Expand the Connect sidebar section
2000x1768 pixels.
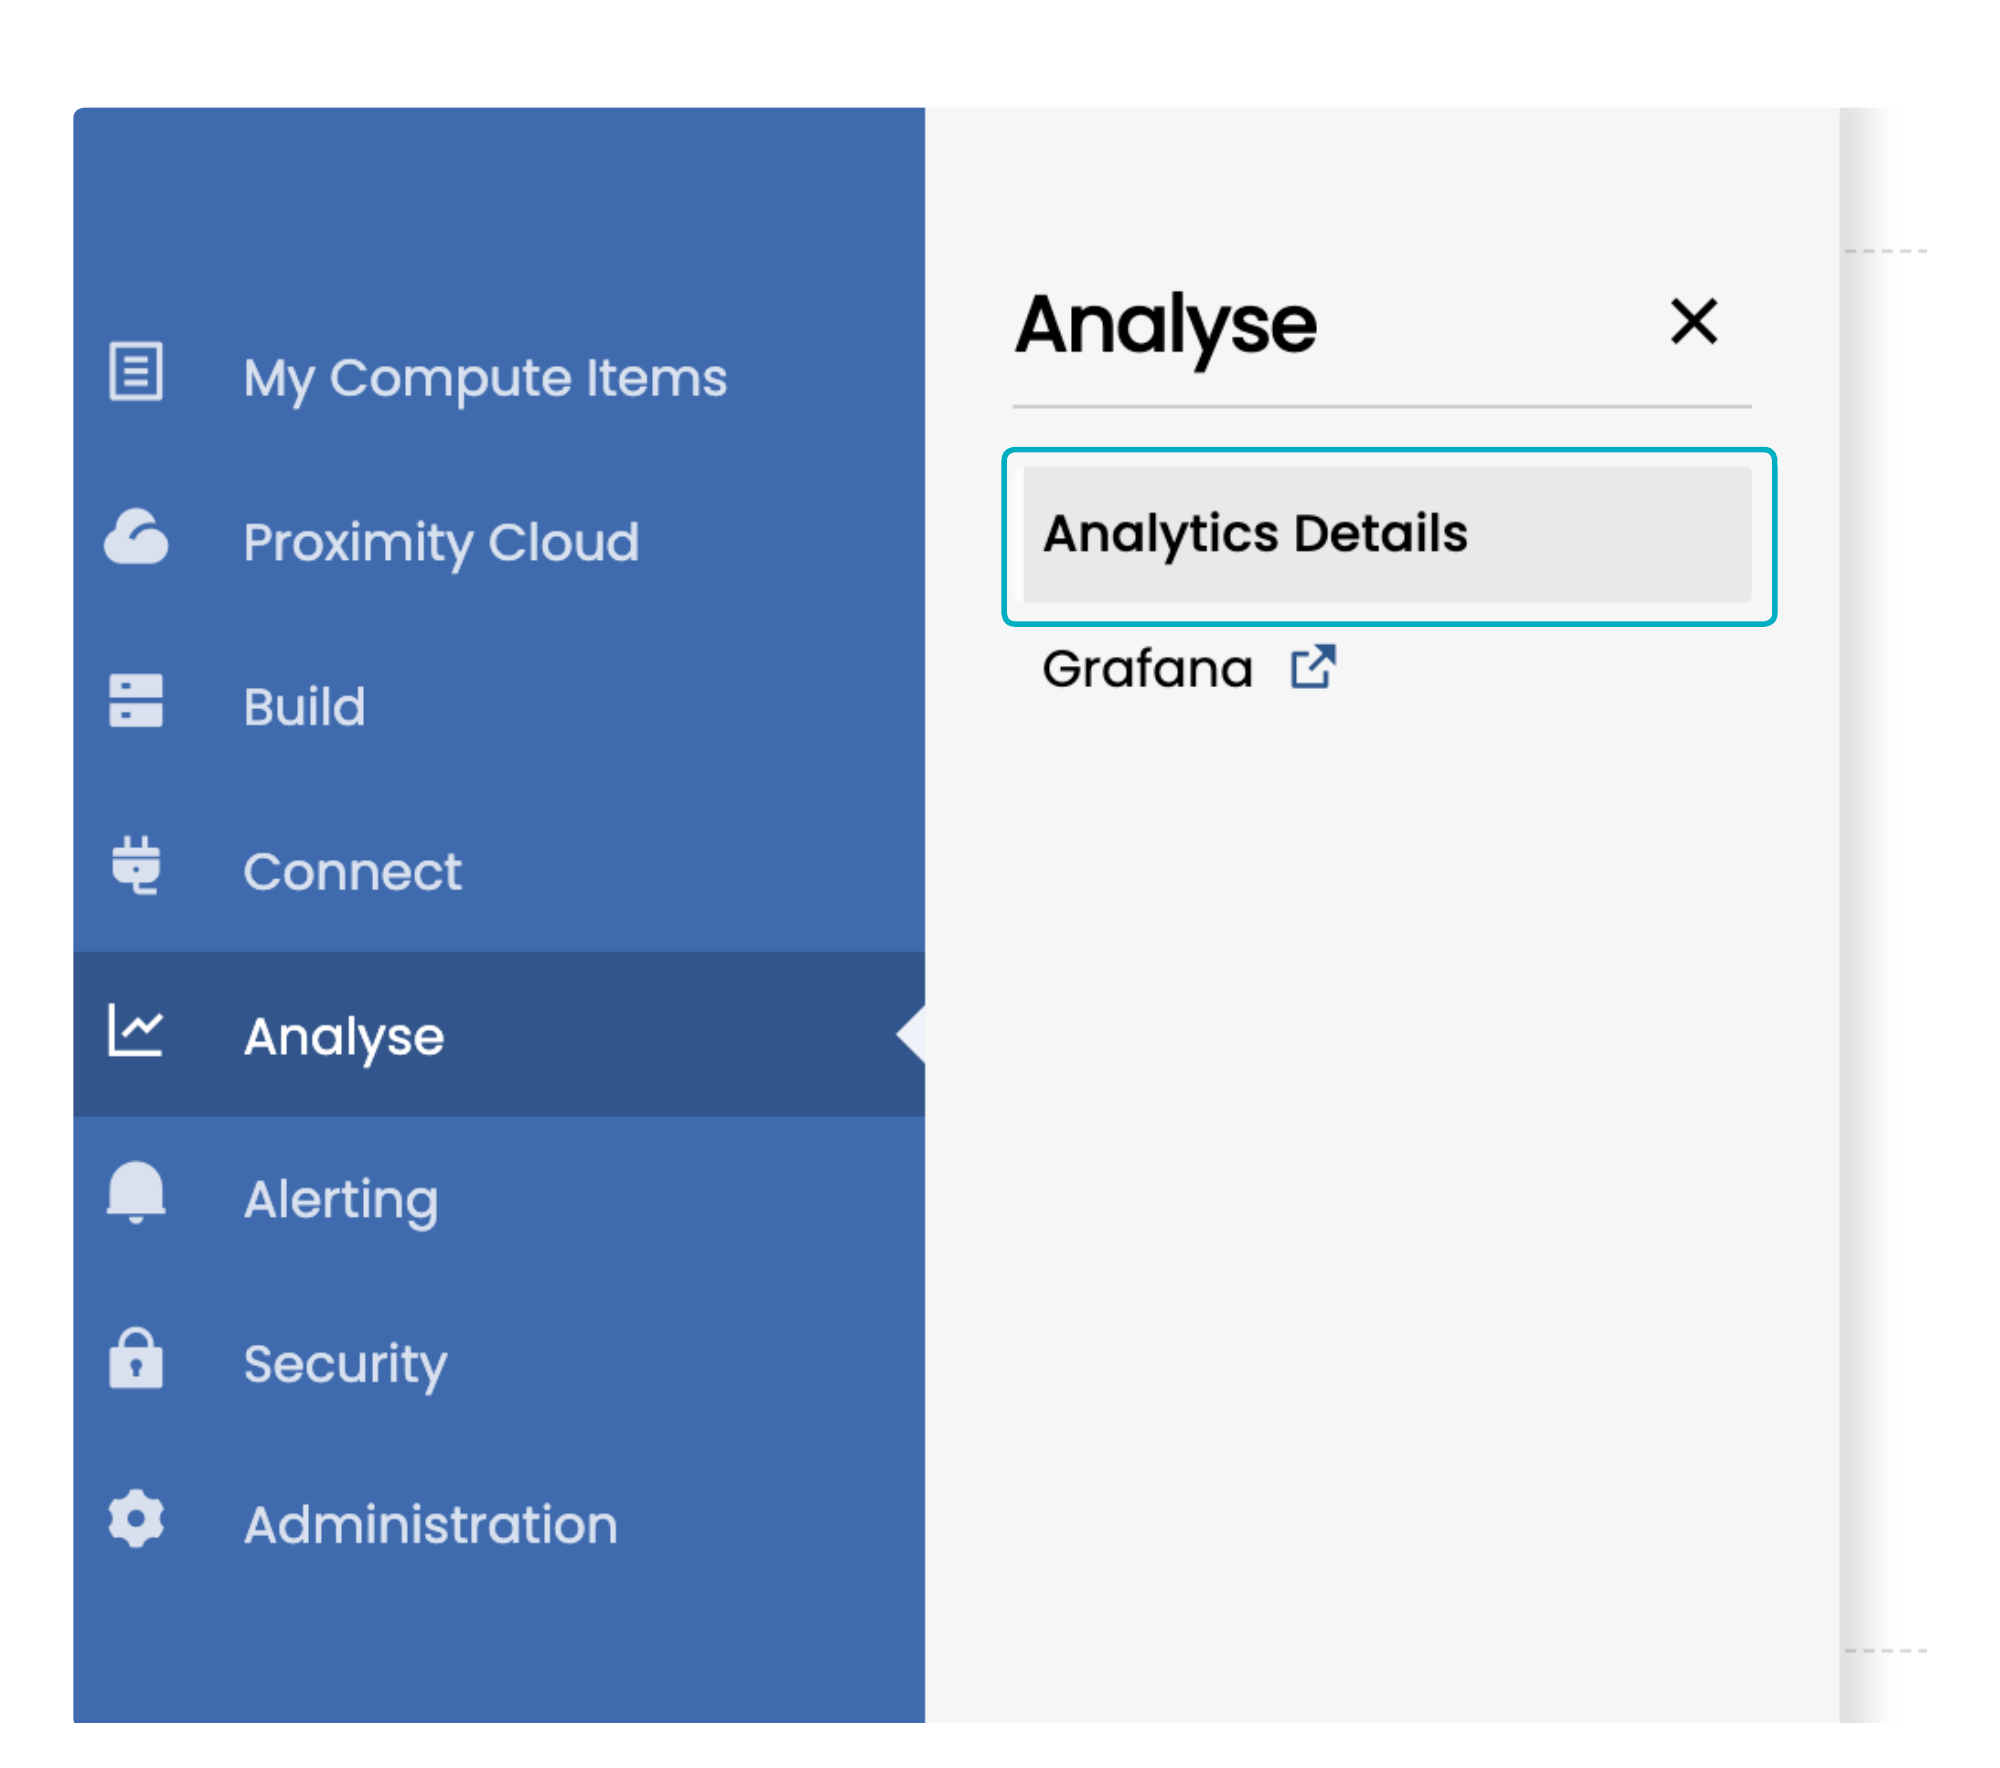pos(353,871)
